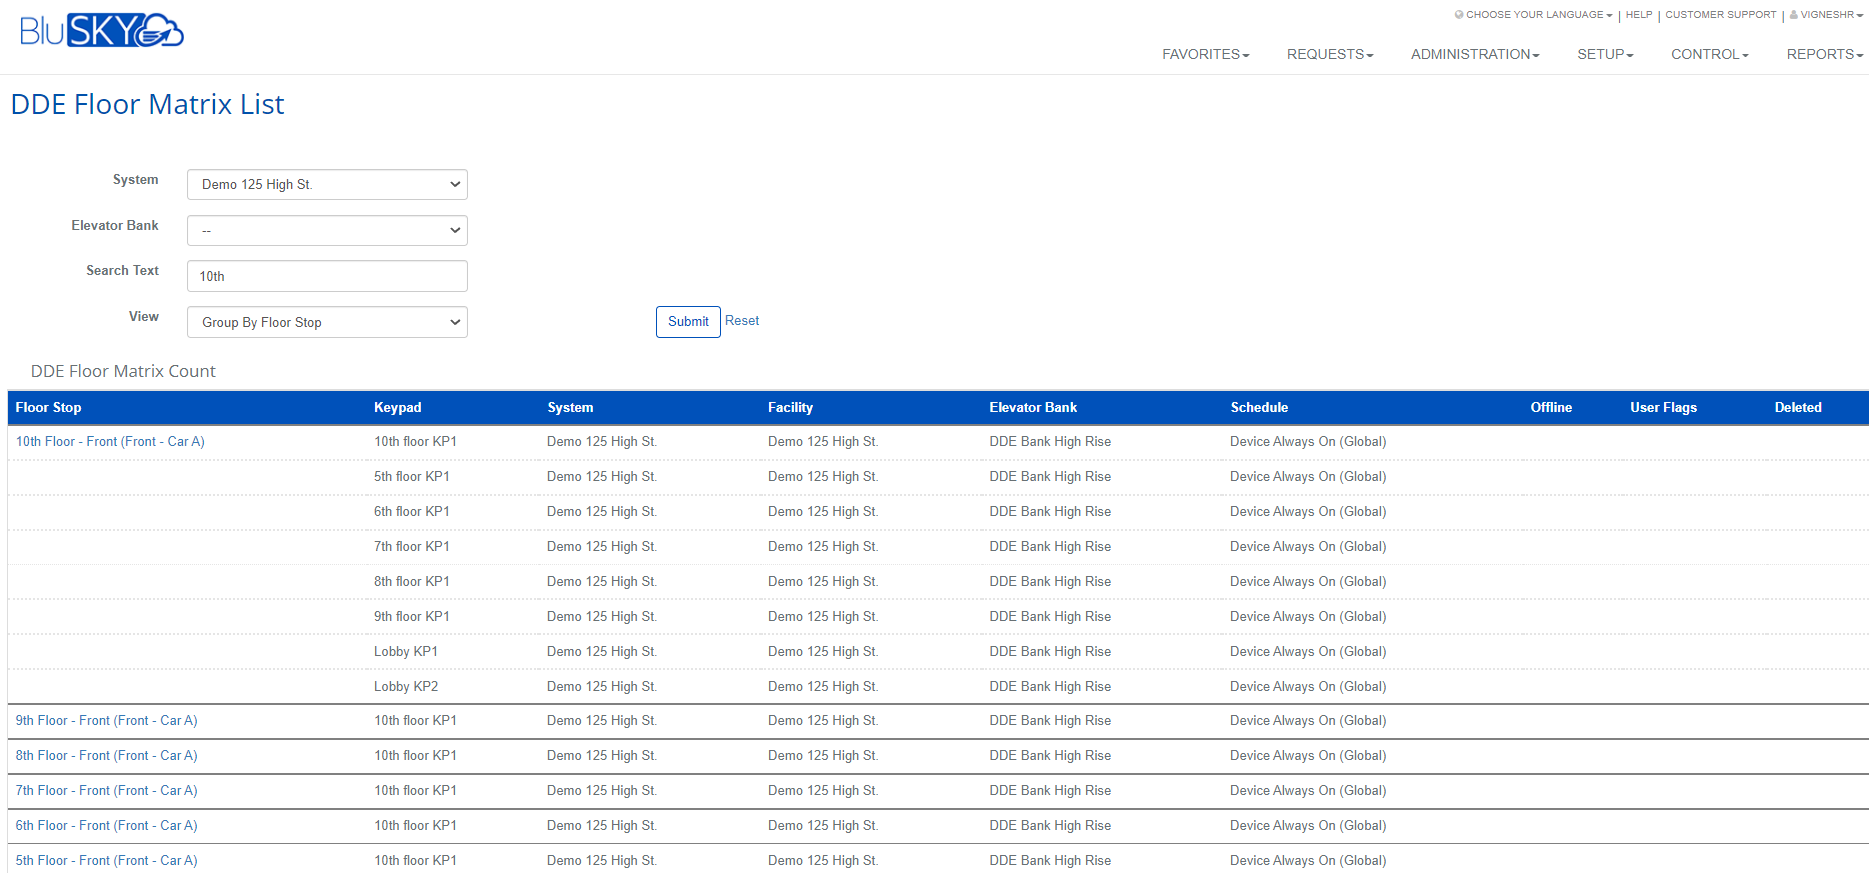Viewport: 1869px width, 873px height.
Task: Open 7th Floor - Front (Front - Car A) link
Action: click(106, 791)
